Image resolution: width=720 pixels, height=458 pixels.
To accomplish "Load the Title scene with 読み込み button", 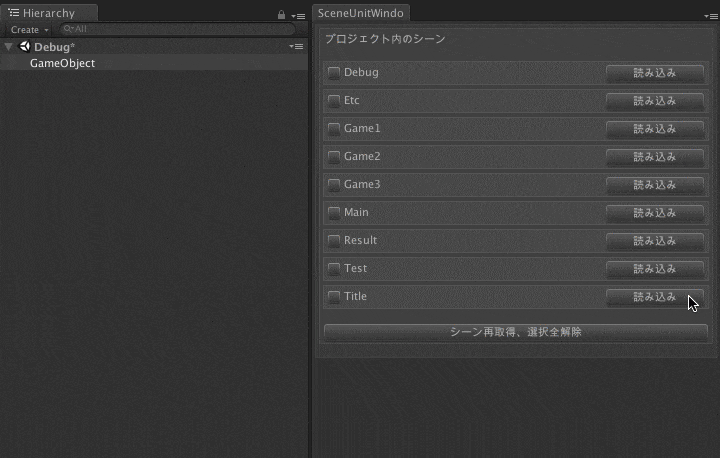I will pyautogui.click(x=655, y=297).
